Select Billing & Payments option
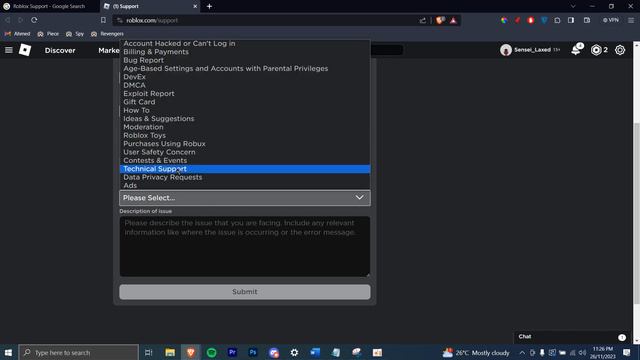This screenshot has width=640, height=360. [245, 52]
